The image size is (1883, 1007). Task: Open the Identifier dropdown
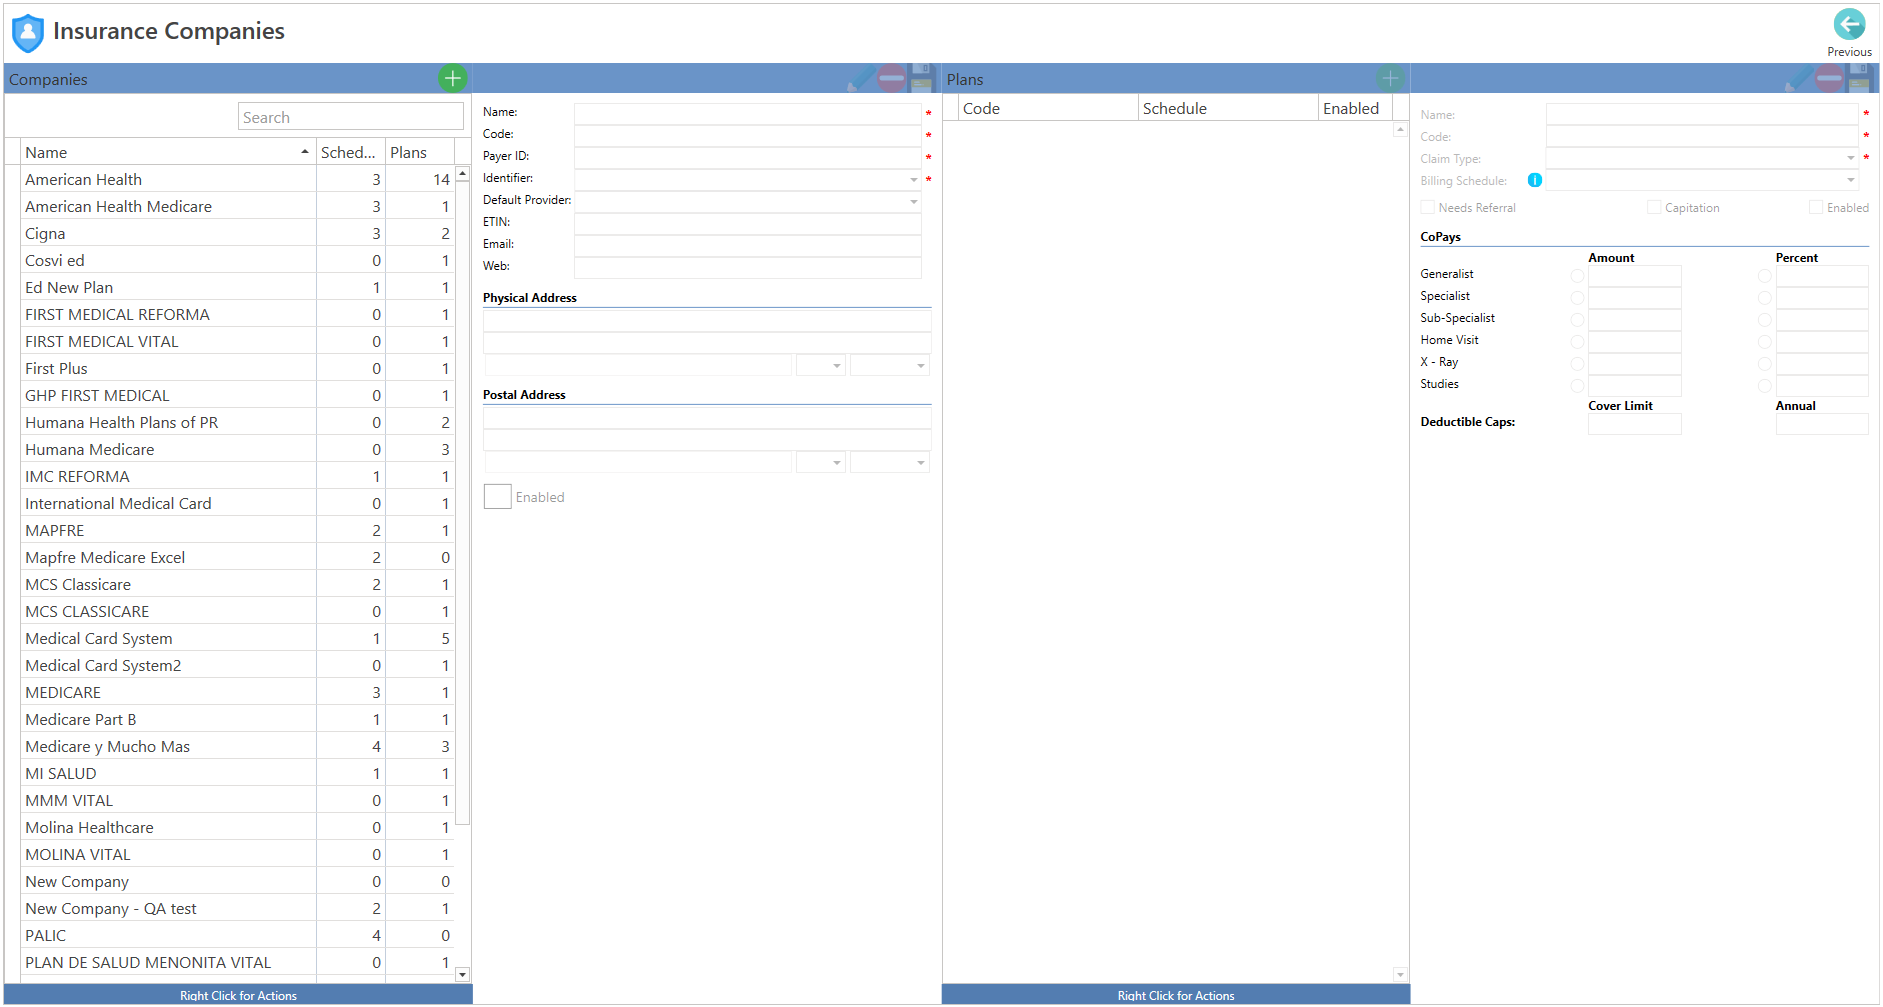tap(913, 180)
